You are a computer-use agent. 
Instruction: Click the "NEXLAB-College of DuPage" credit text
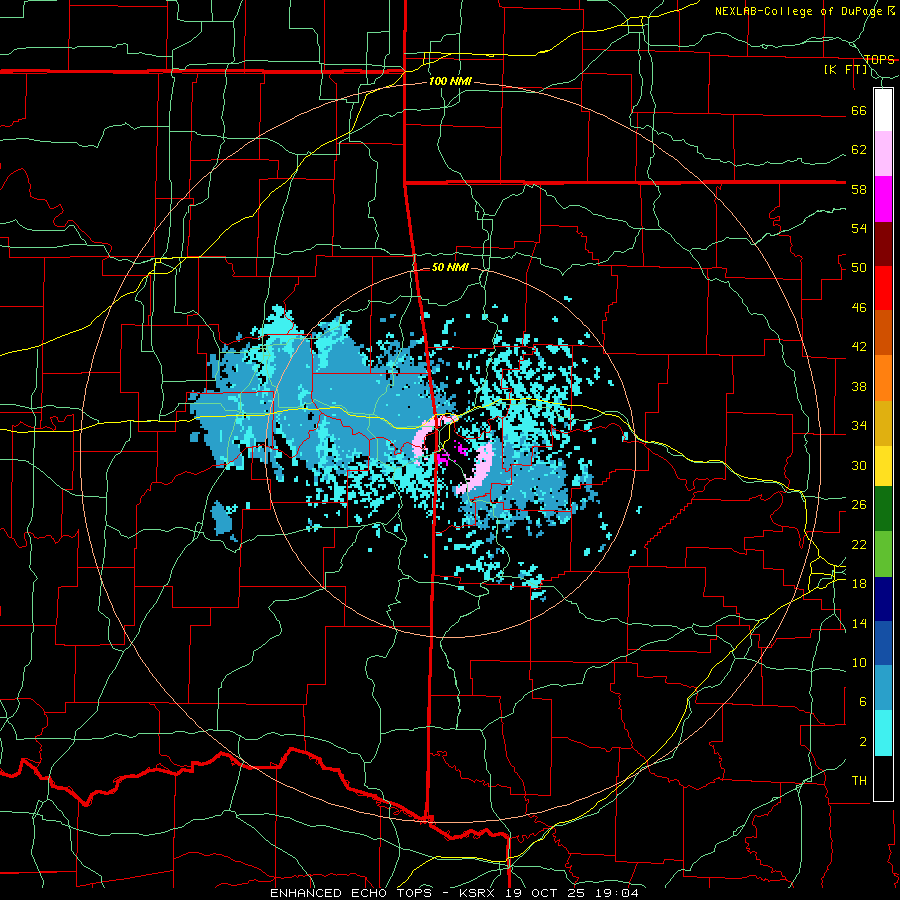click(799, 11)
